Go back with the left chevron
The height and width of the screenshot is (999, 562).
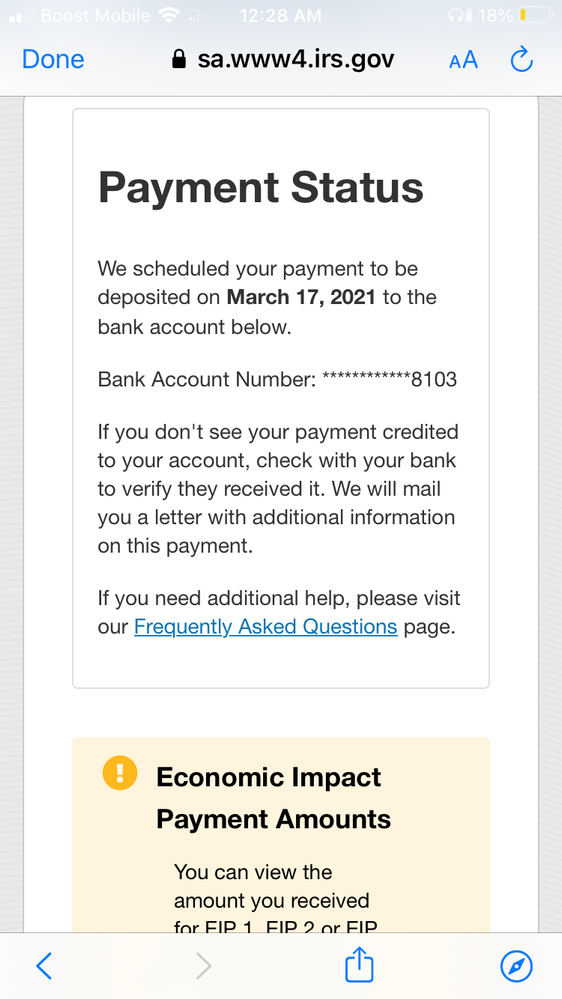[x=44, y=967]
